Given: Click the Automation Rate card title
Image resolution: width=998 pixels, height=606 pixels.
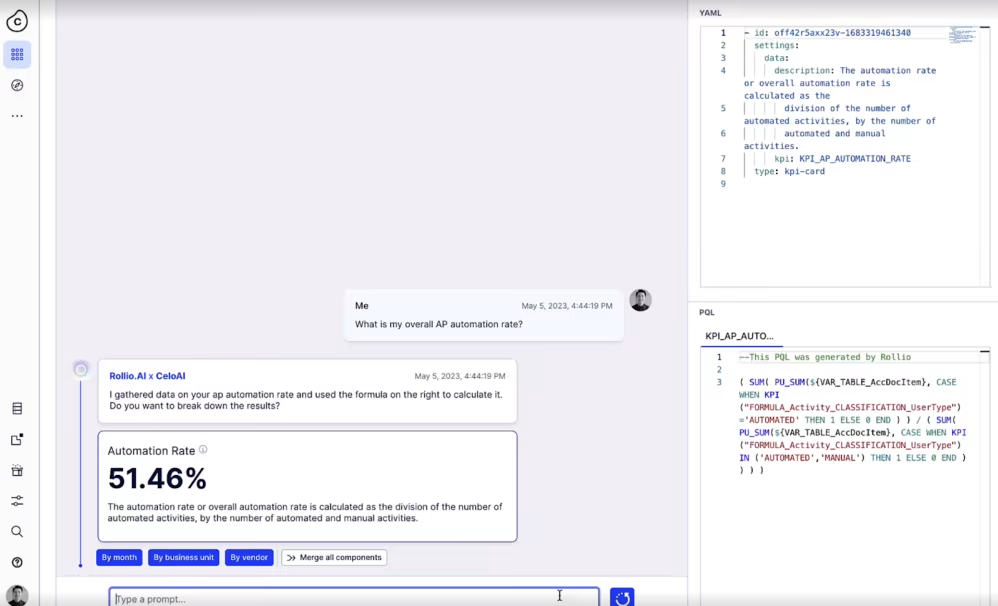Looking at the screenshot, I should 151,451.
